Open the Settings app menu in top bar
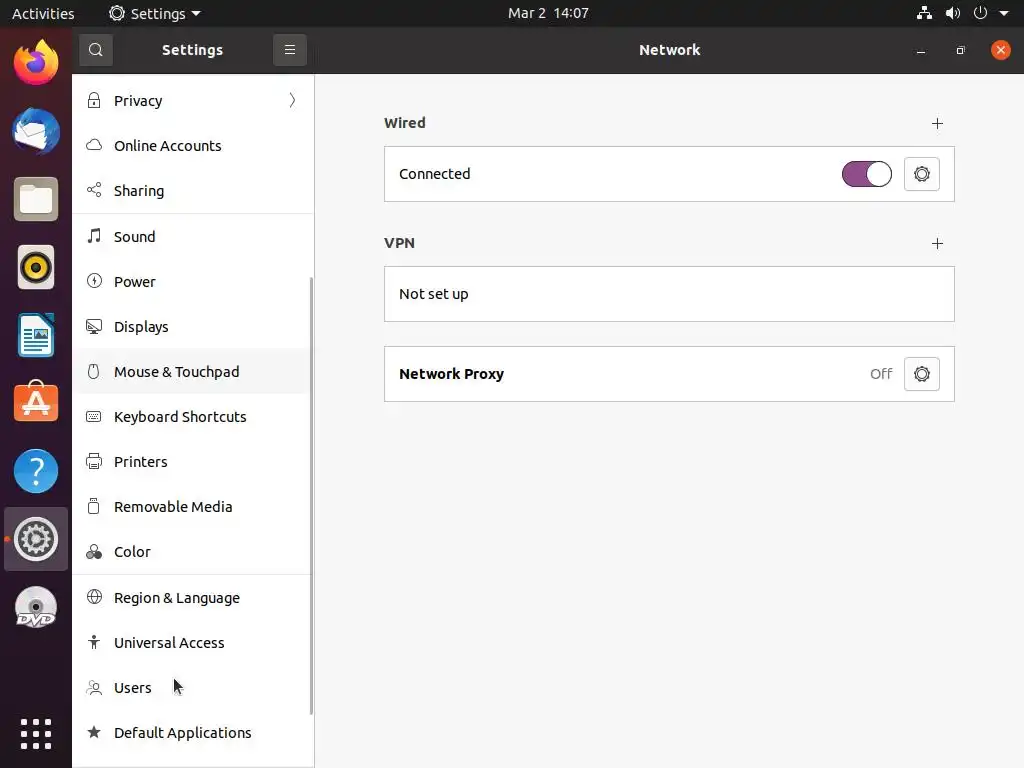 155,14
